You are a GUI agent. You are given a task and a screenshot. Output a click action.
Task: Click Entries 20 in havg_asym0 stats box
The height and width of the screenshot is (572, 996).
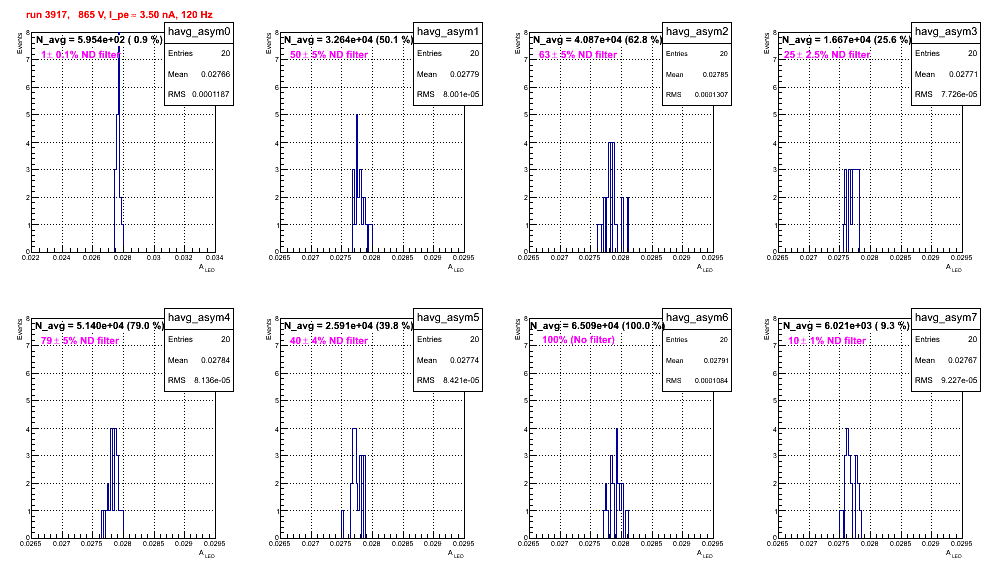[199, 53]
